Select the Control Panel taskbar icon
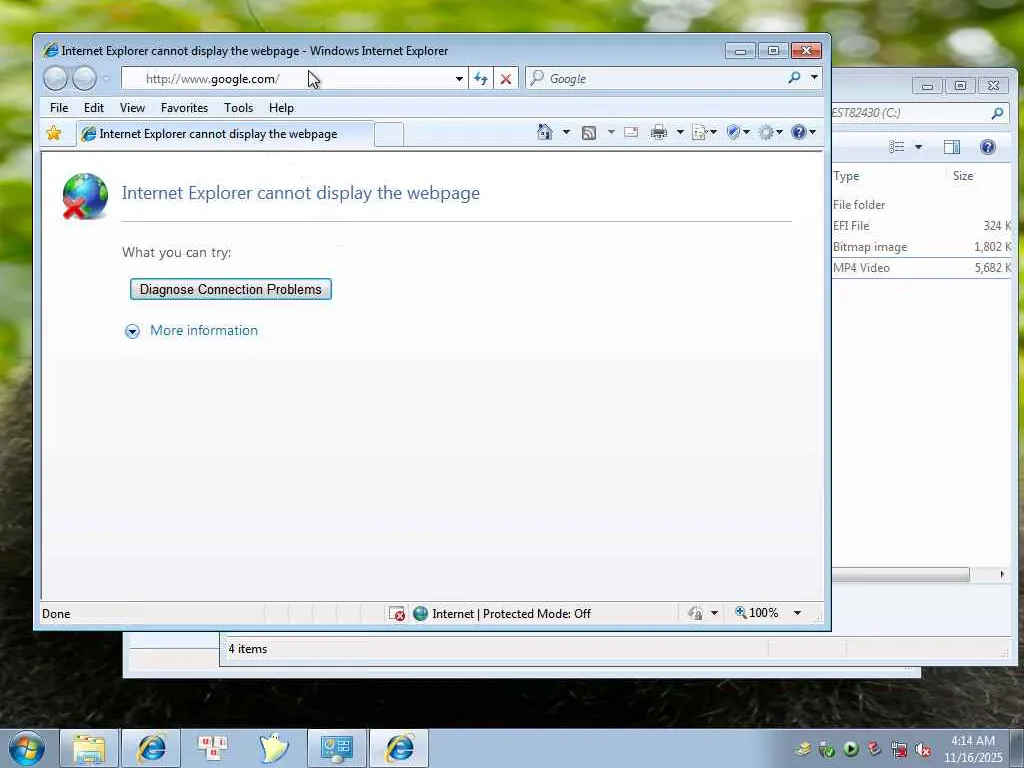Image resolution: width=1024 pixels, height=768 pixels. pyautogui.click(x=337, y=748)
